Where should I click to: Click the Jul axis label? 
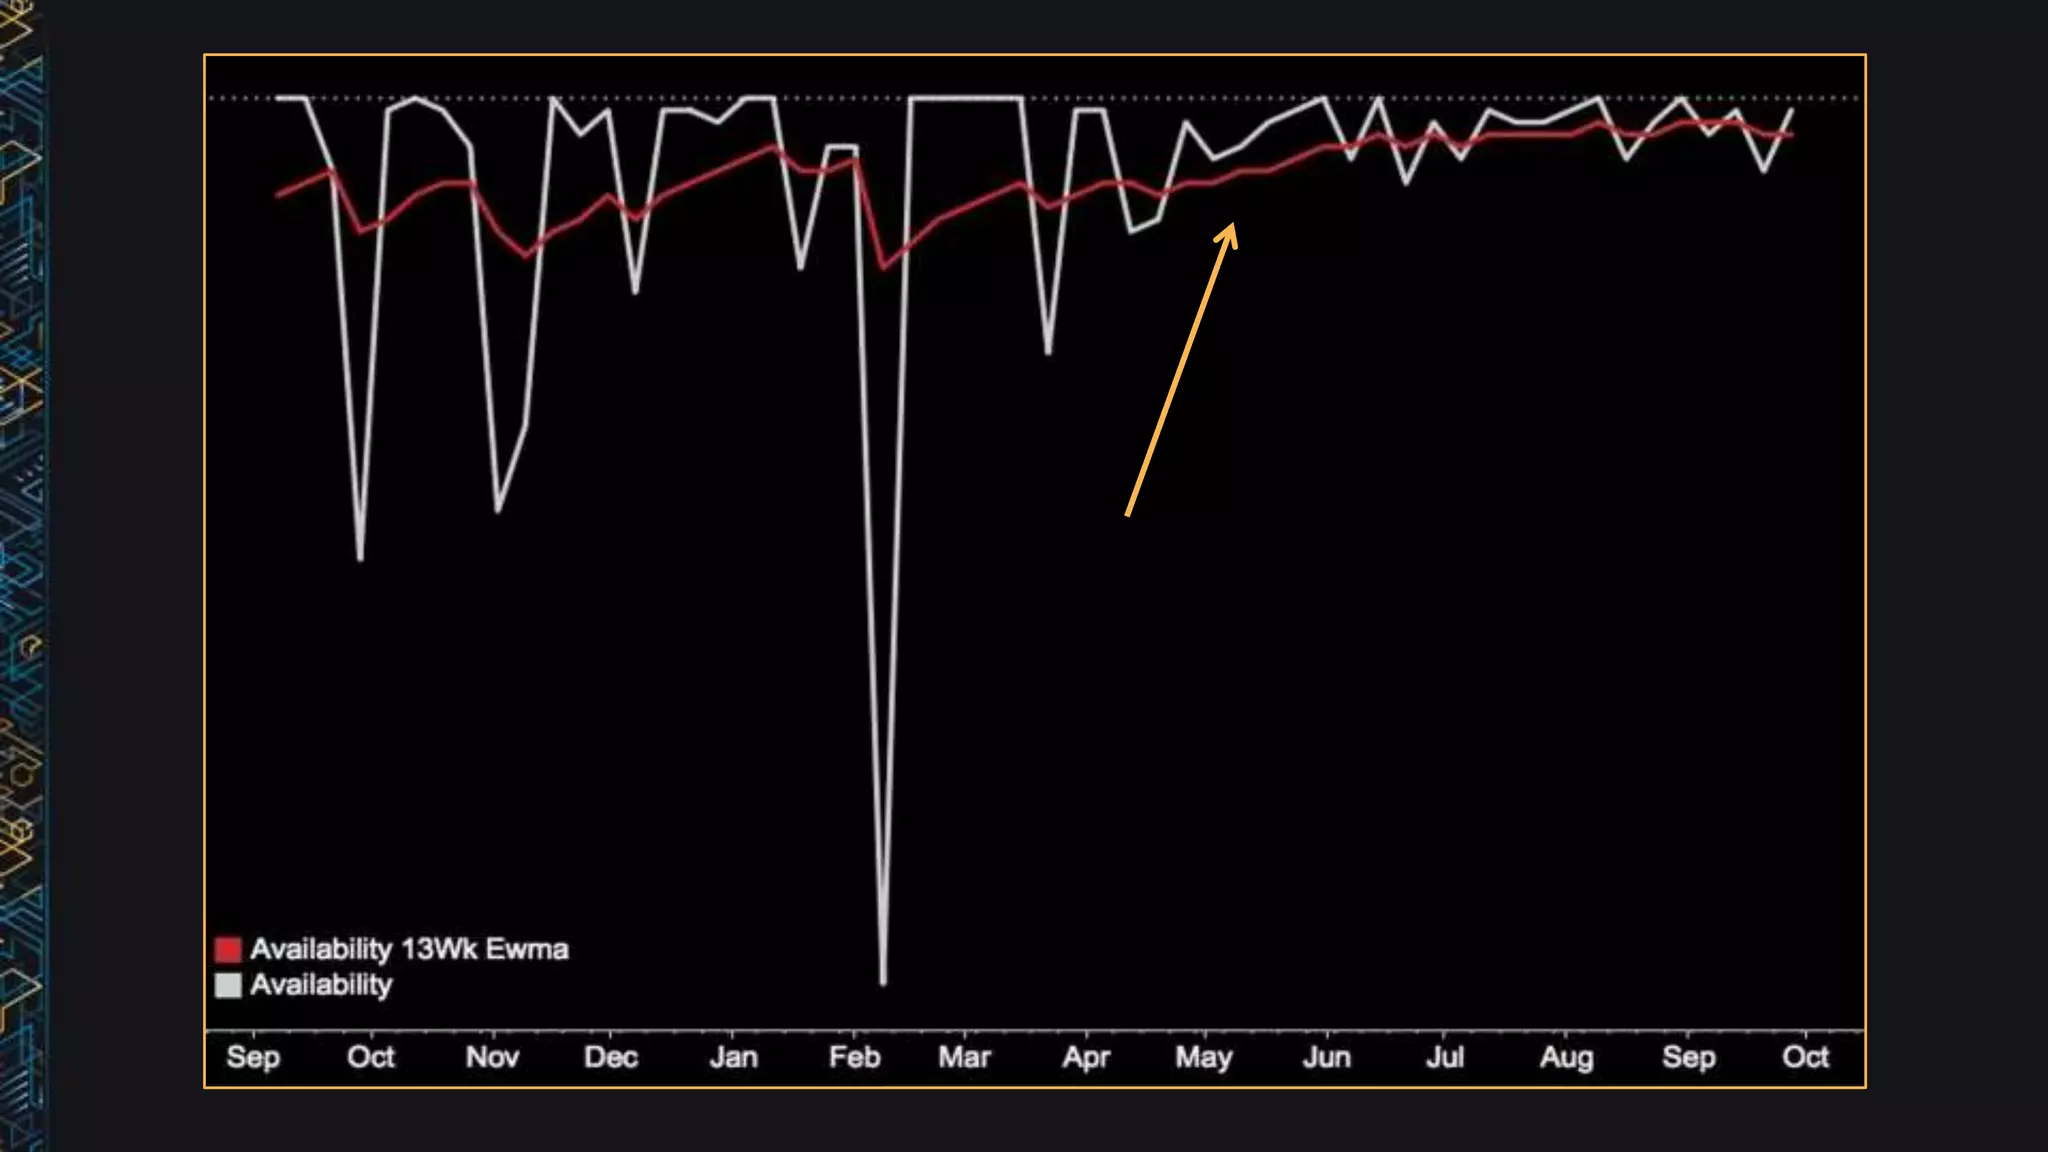(1444, 1057)
